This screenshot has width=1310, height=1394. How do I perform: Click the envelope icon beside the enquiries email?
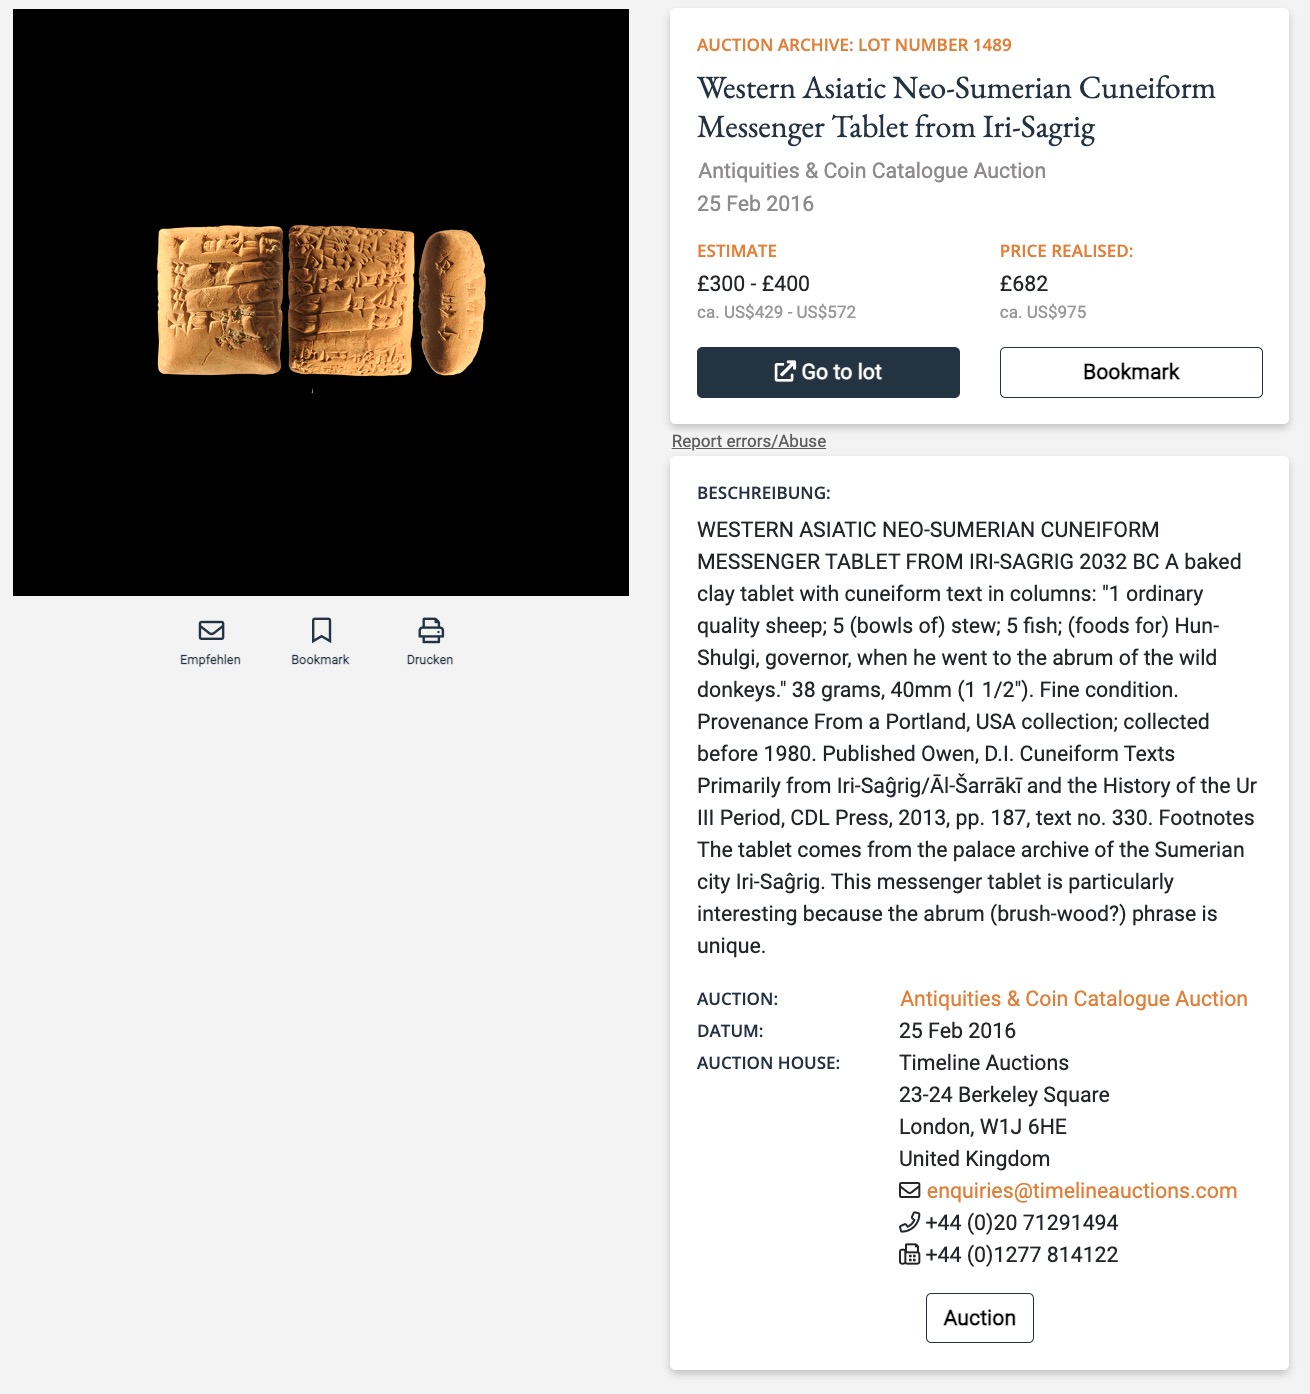tap(909, 1190)
